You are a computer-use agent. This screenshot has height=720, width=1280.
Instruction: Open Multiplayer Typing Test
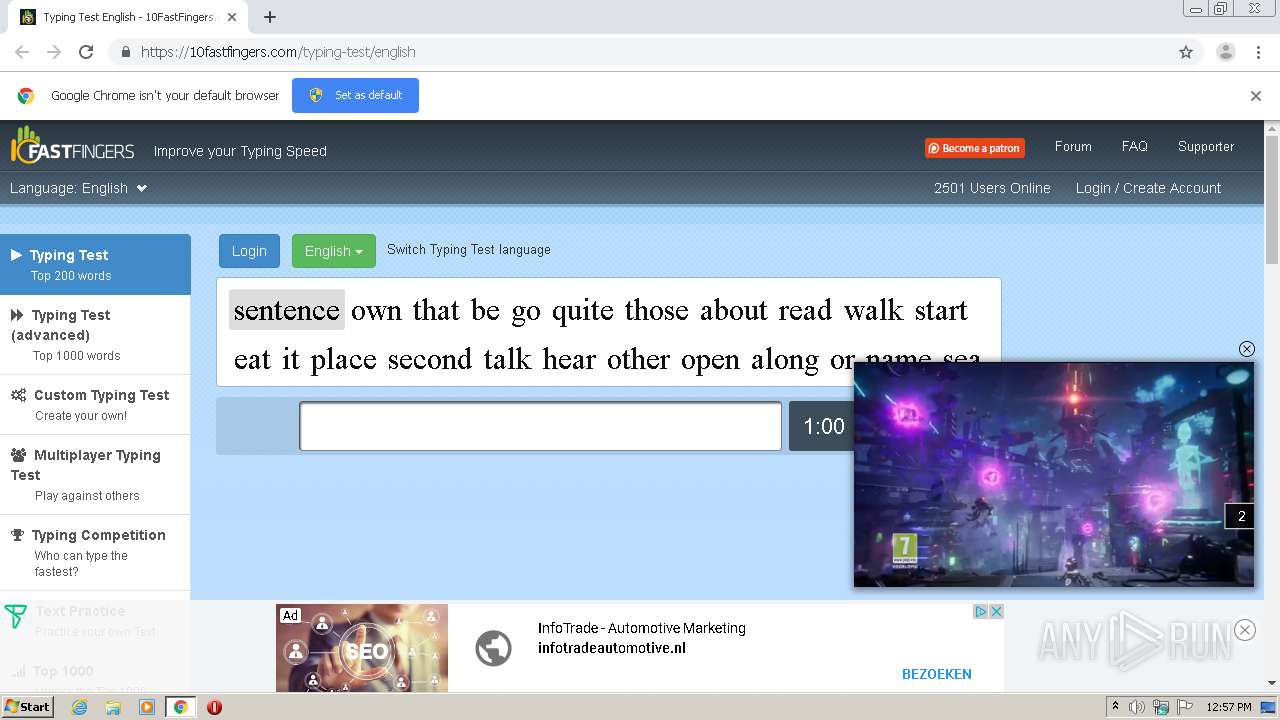[95, 474]
